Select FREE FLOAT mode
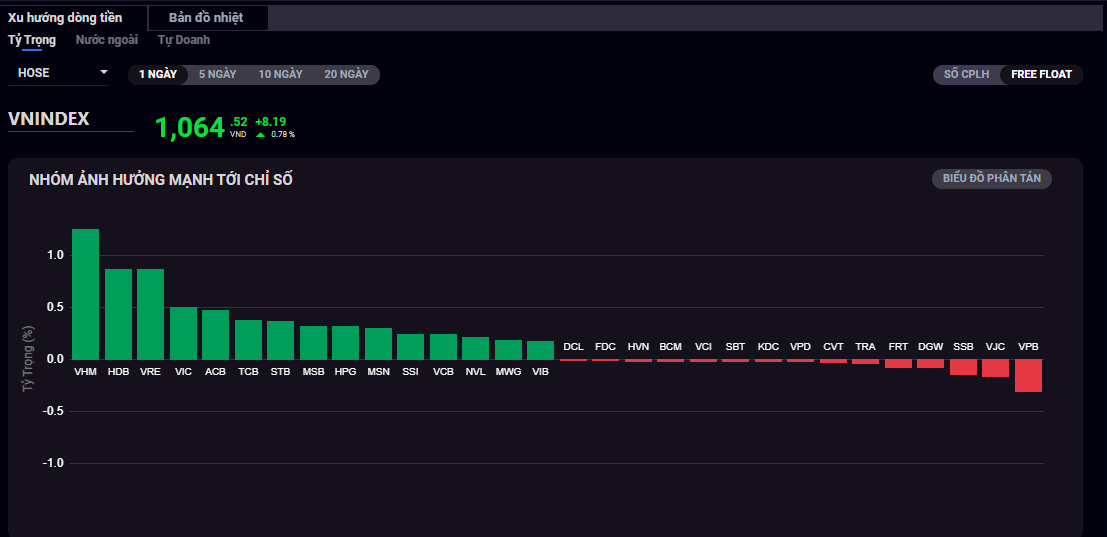This screenshot has width=1107, height=537. (1041, 74)
